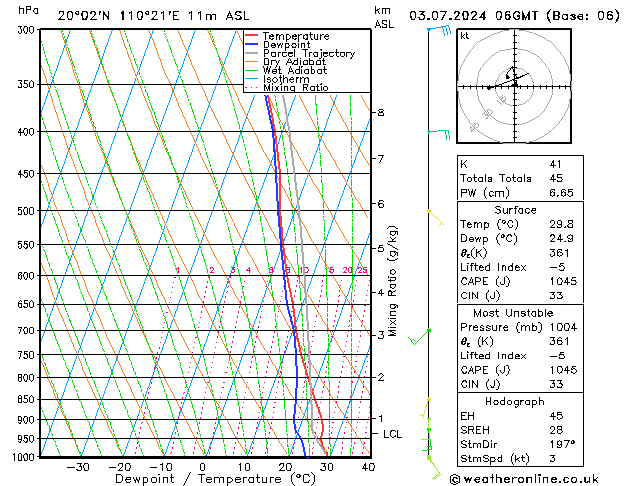Click the LCL level marker label
This screenshot has width=629, height=486.
392,434
